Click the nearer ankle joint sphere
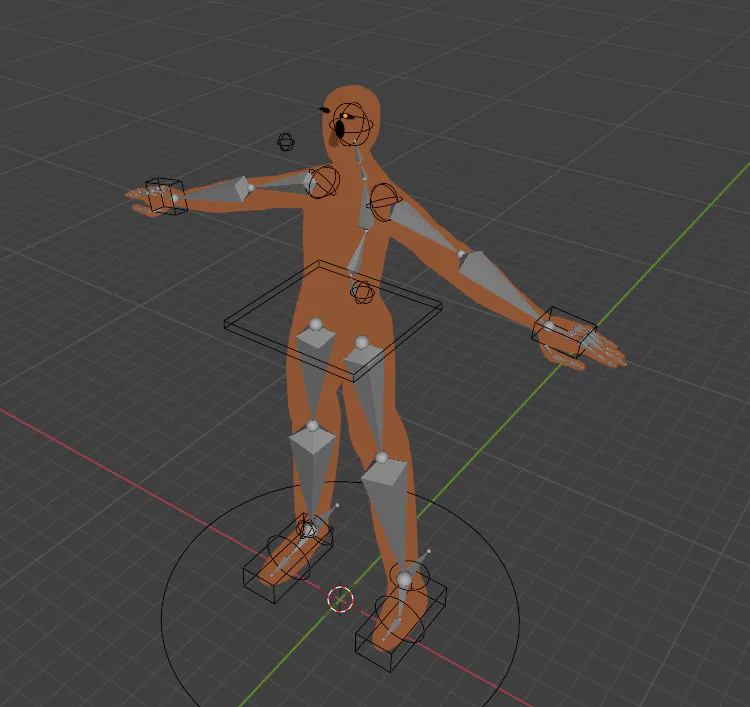Screen dimensions: 750x707 click(x=405, y=580)
